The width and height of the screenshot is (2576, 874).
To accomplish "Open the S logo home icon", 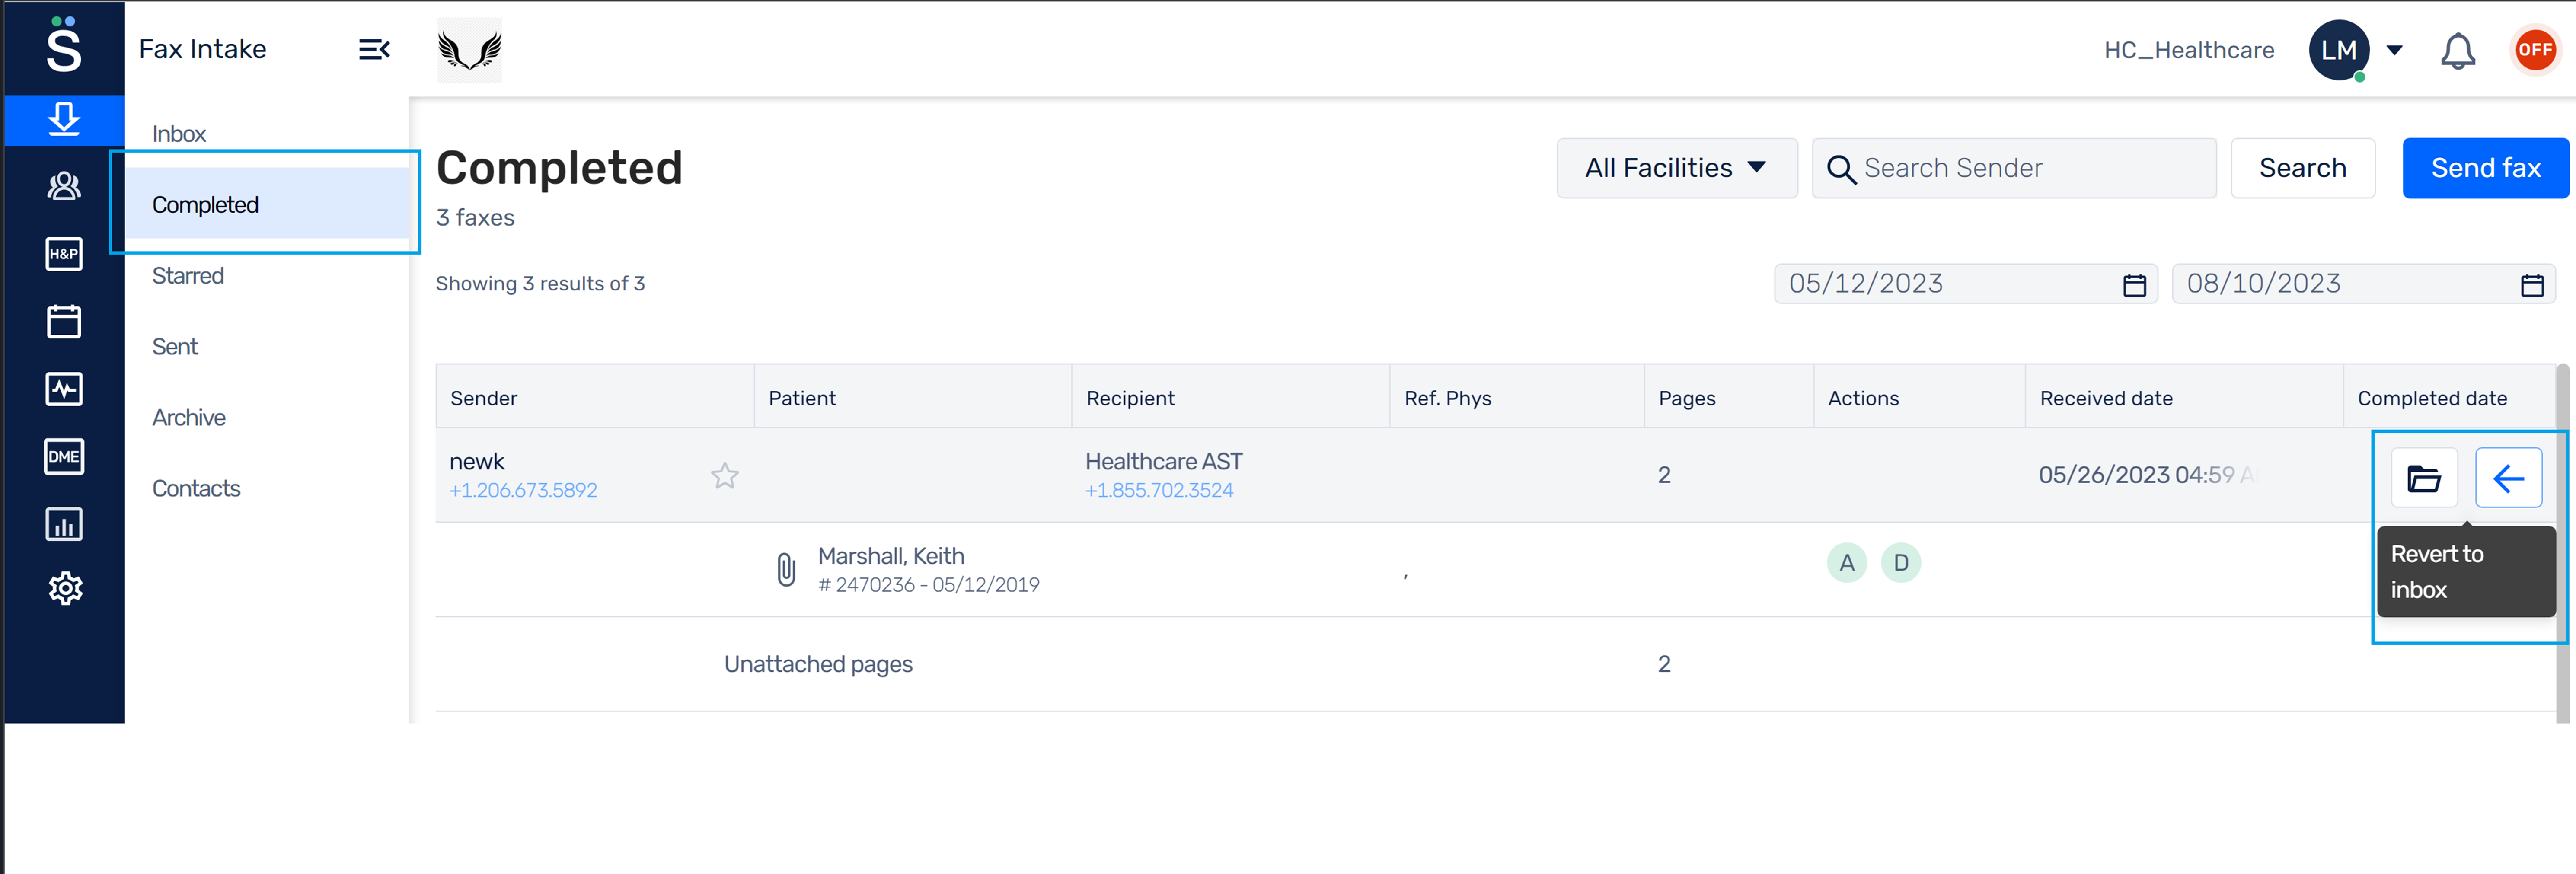I will pyautogui.click(x=64, y=46).
